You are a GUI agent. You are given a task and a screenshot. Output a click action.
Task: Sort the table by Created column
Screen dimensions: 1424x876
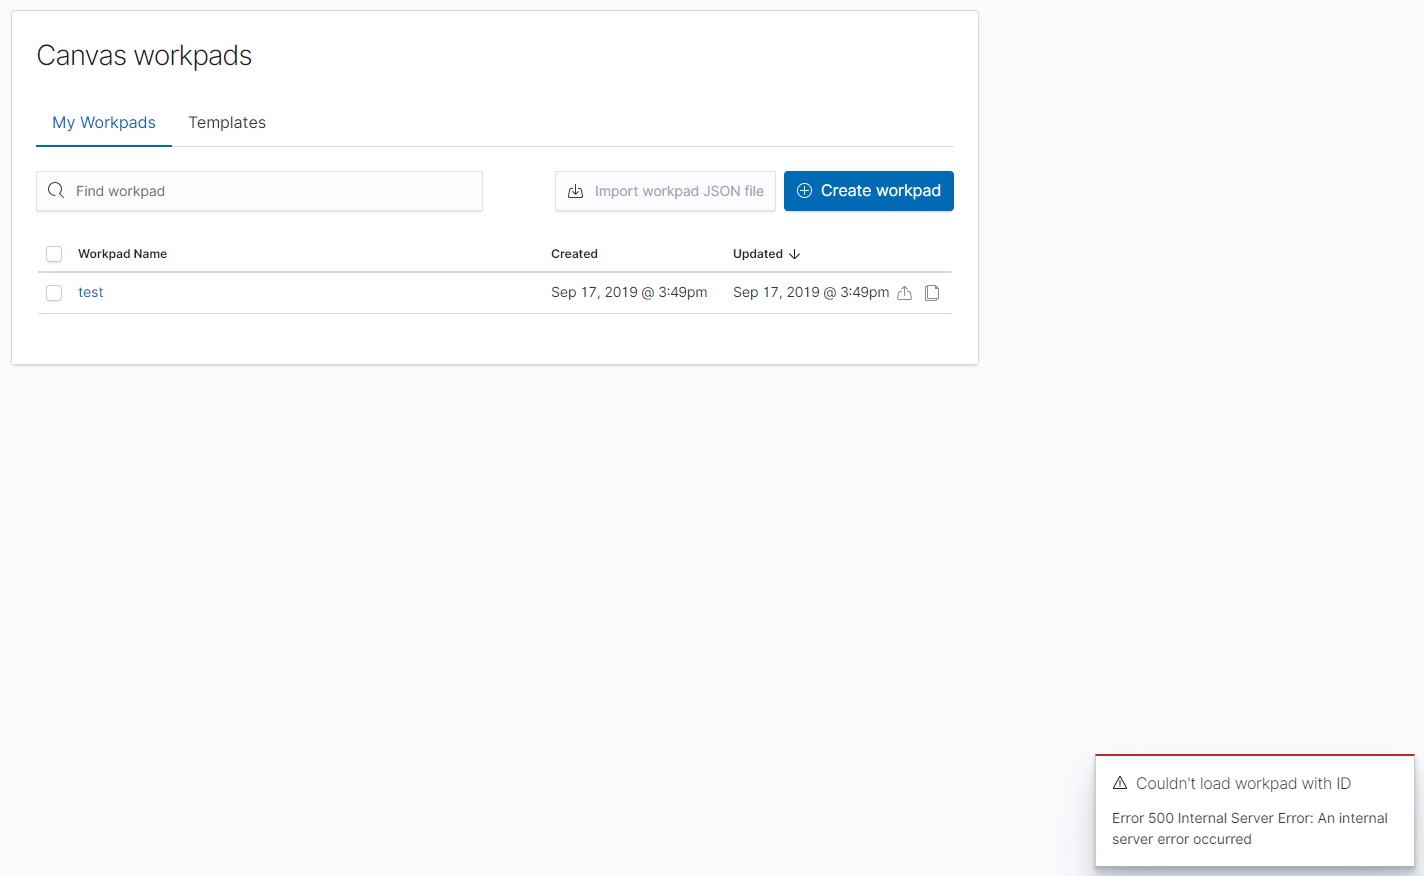tap(574, 253)
